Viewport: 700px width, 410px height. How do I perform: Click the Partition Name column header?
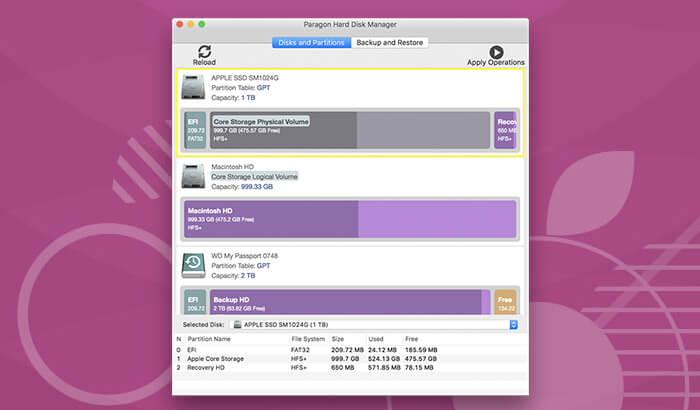[x=209, y=339]
